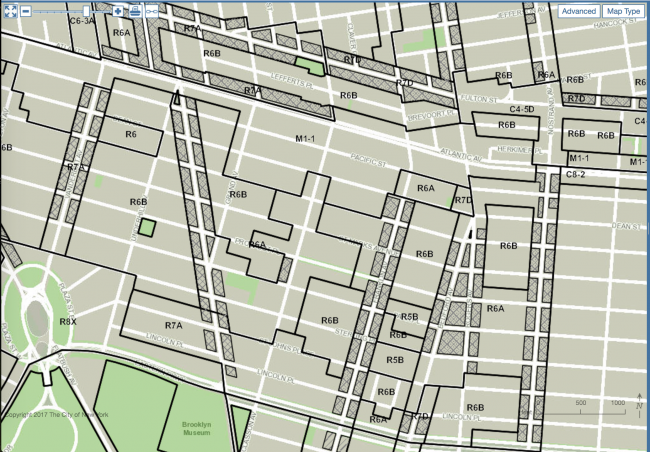This screenshot has height=452, width=650.
Task: Open the Advanced options
Action: 579,11
